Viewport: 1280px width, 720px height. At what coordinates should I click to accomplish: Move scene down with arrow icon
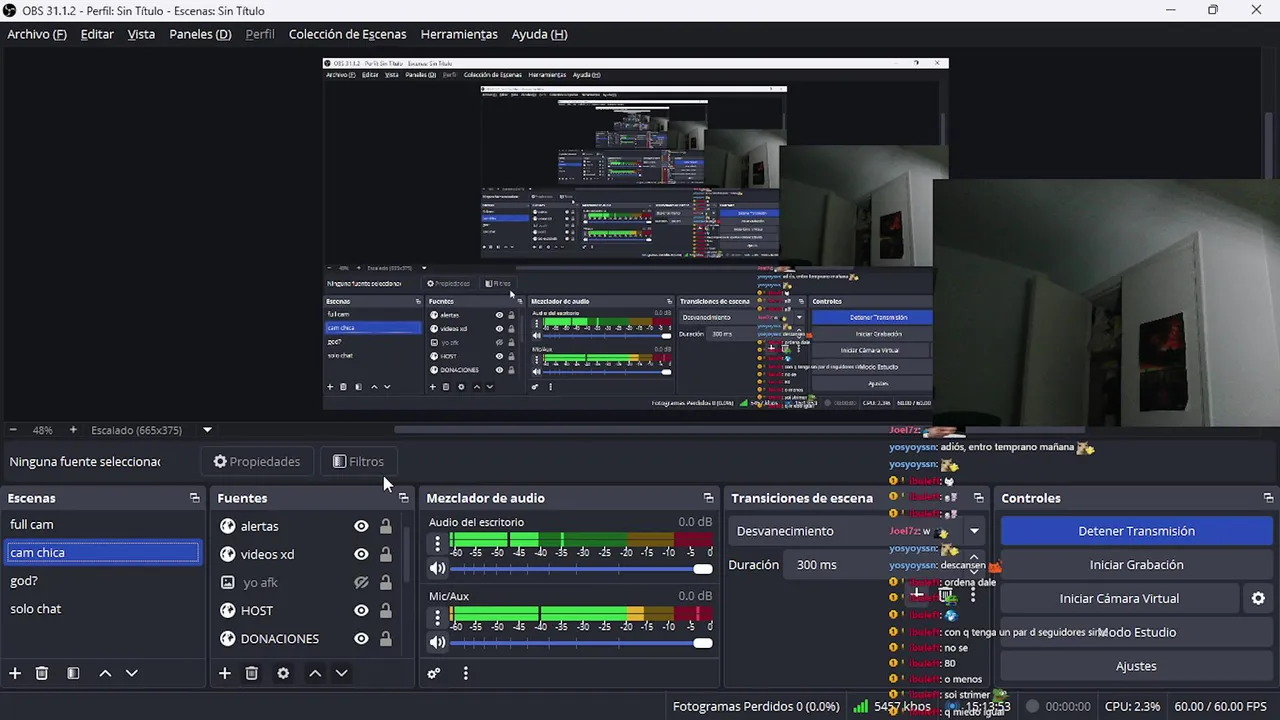(131, 673)
